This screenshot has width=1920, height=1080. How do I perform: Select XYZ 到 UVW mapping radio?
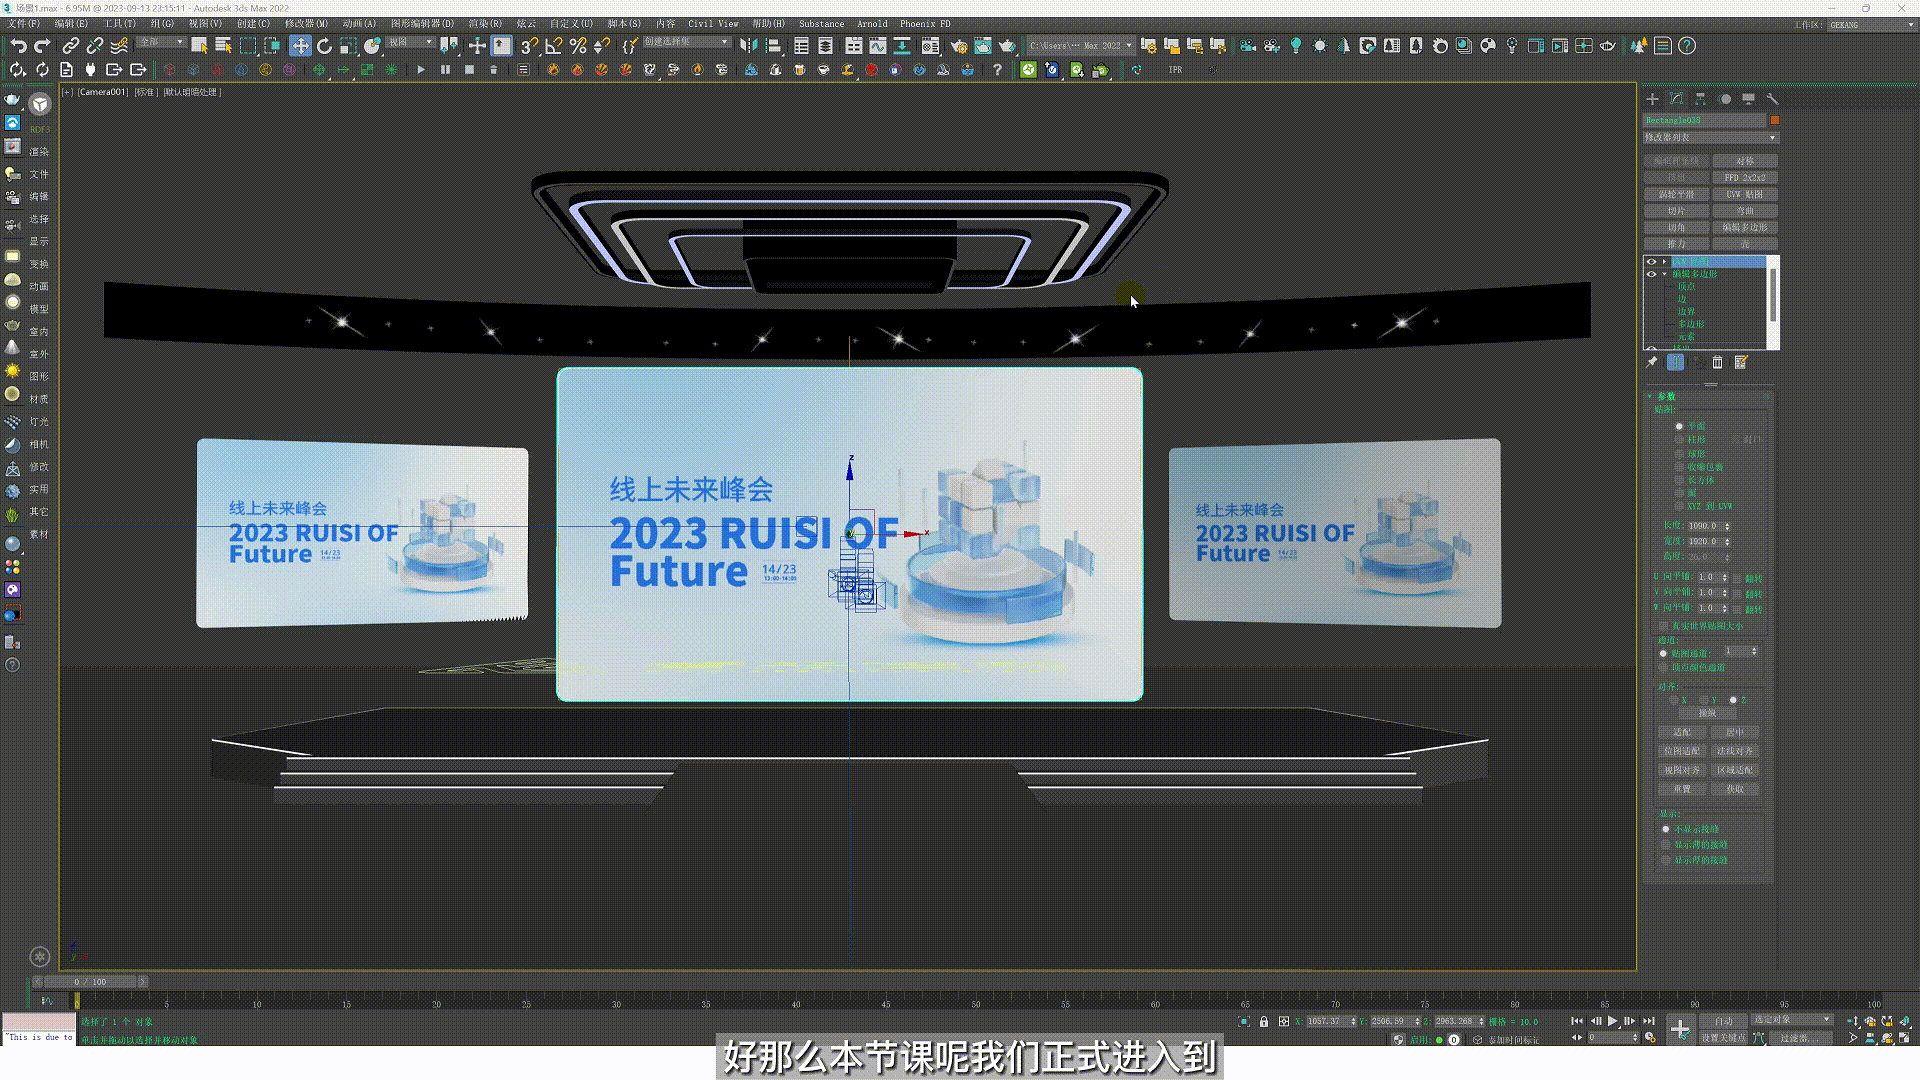1680,507
